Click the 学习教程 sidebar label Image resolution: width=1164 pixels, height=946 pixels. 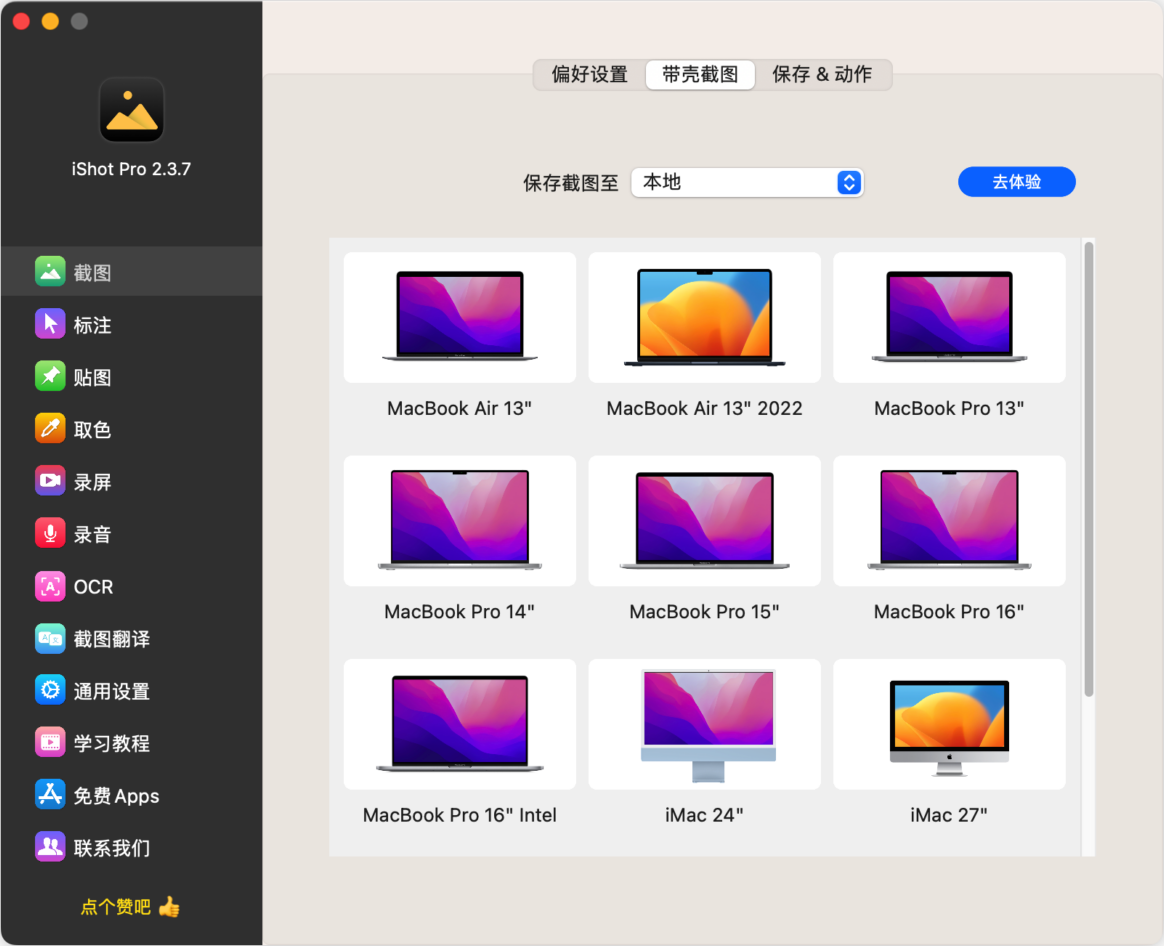pos(111,744)
